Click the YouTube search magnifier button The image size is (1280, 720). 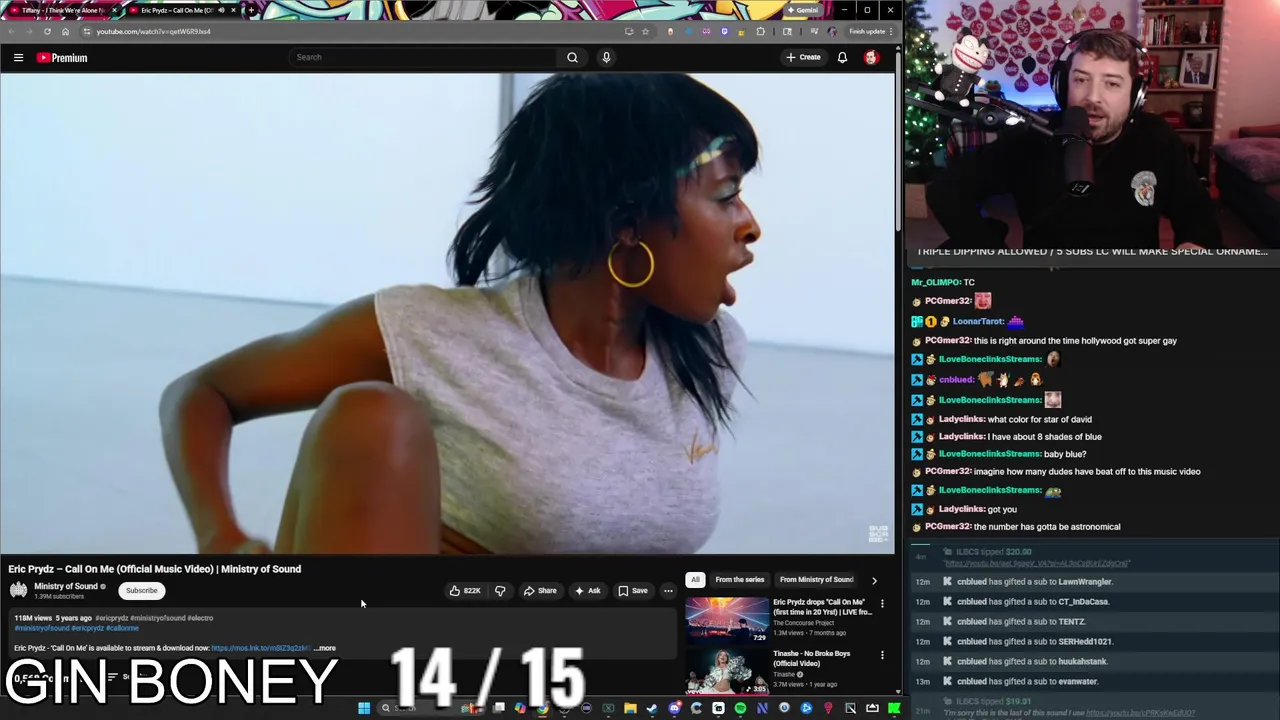[572, 57]
